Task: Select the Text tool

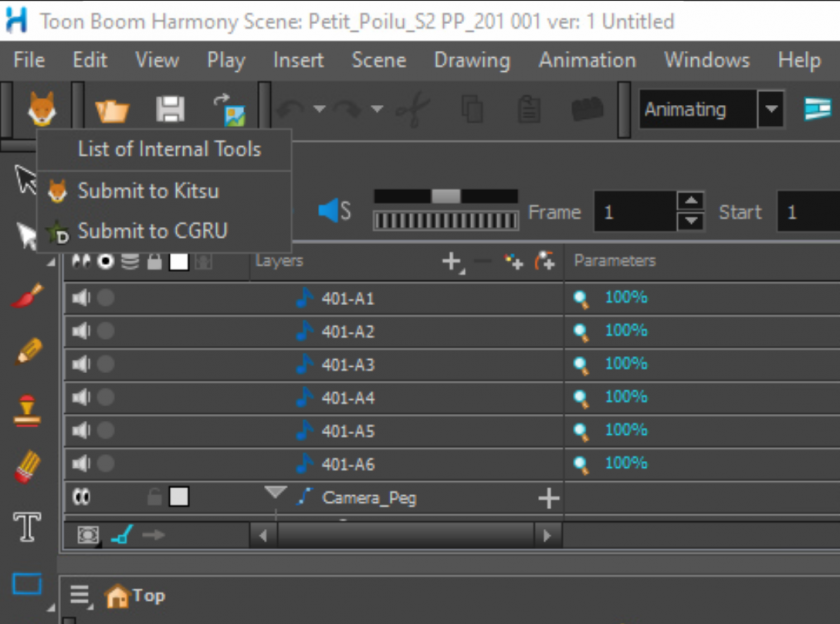Action: 27,527
